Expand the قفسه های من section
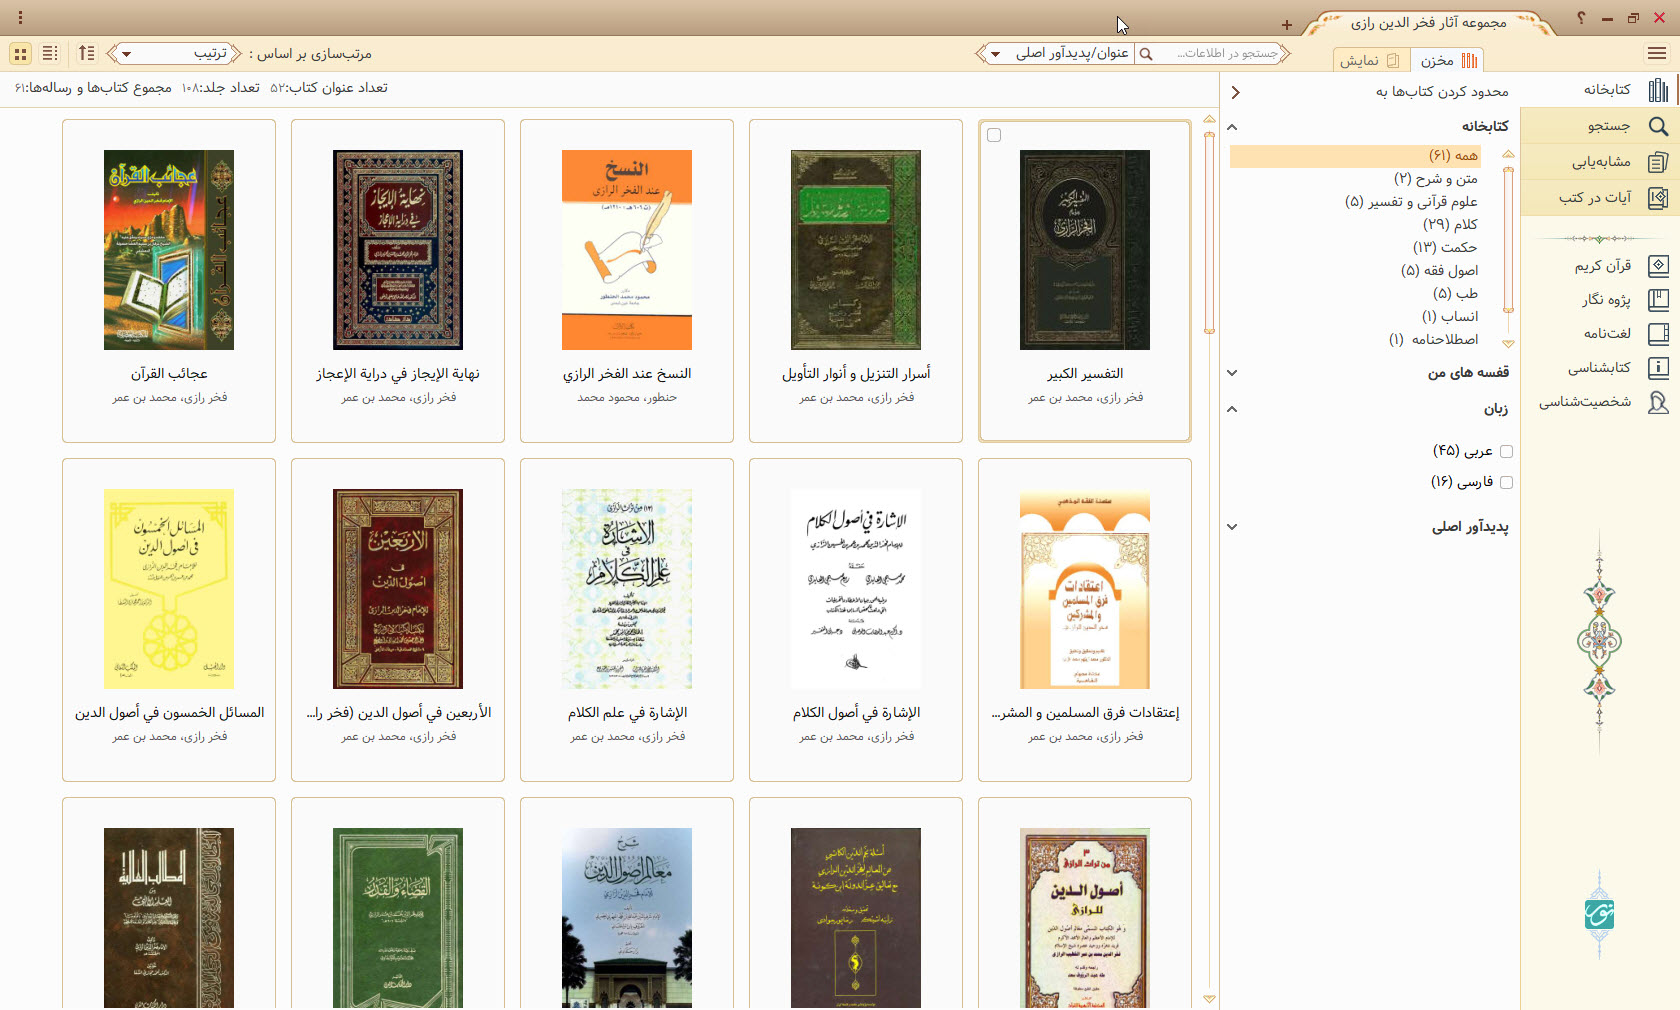Viewport: 1680px width, 1010px height. [x=1232, y=373]
